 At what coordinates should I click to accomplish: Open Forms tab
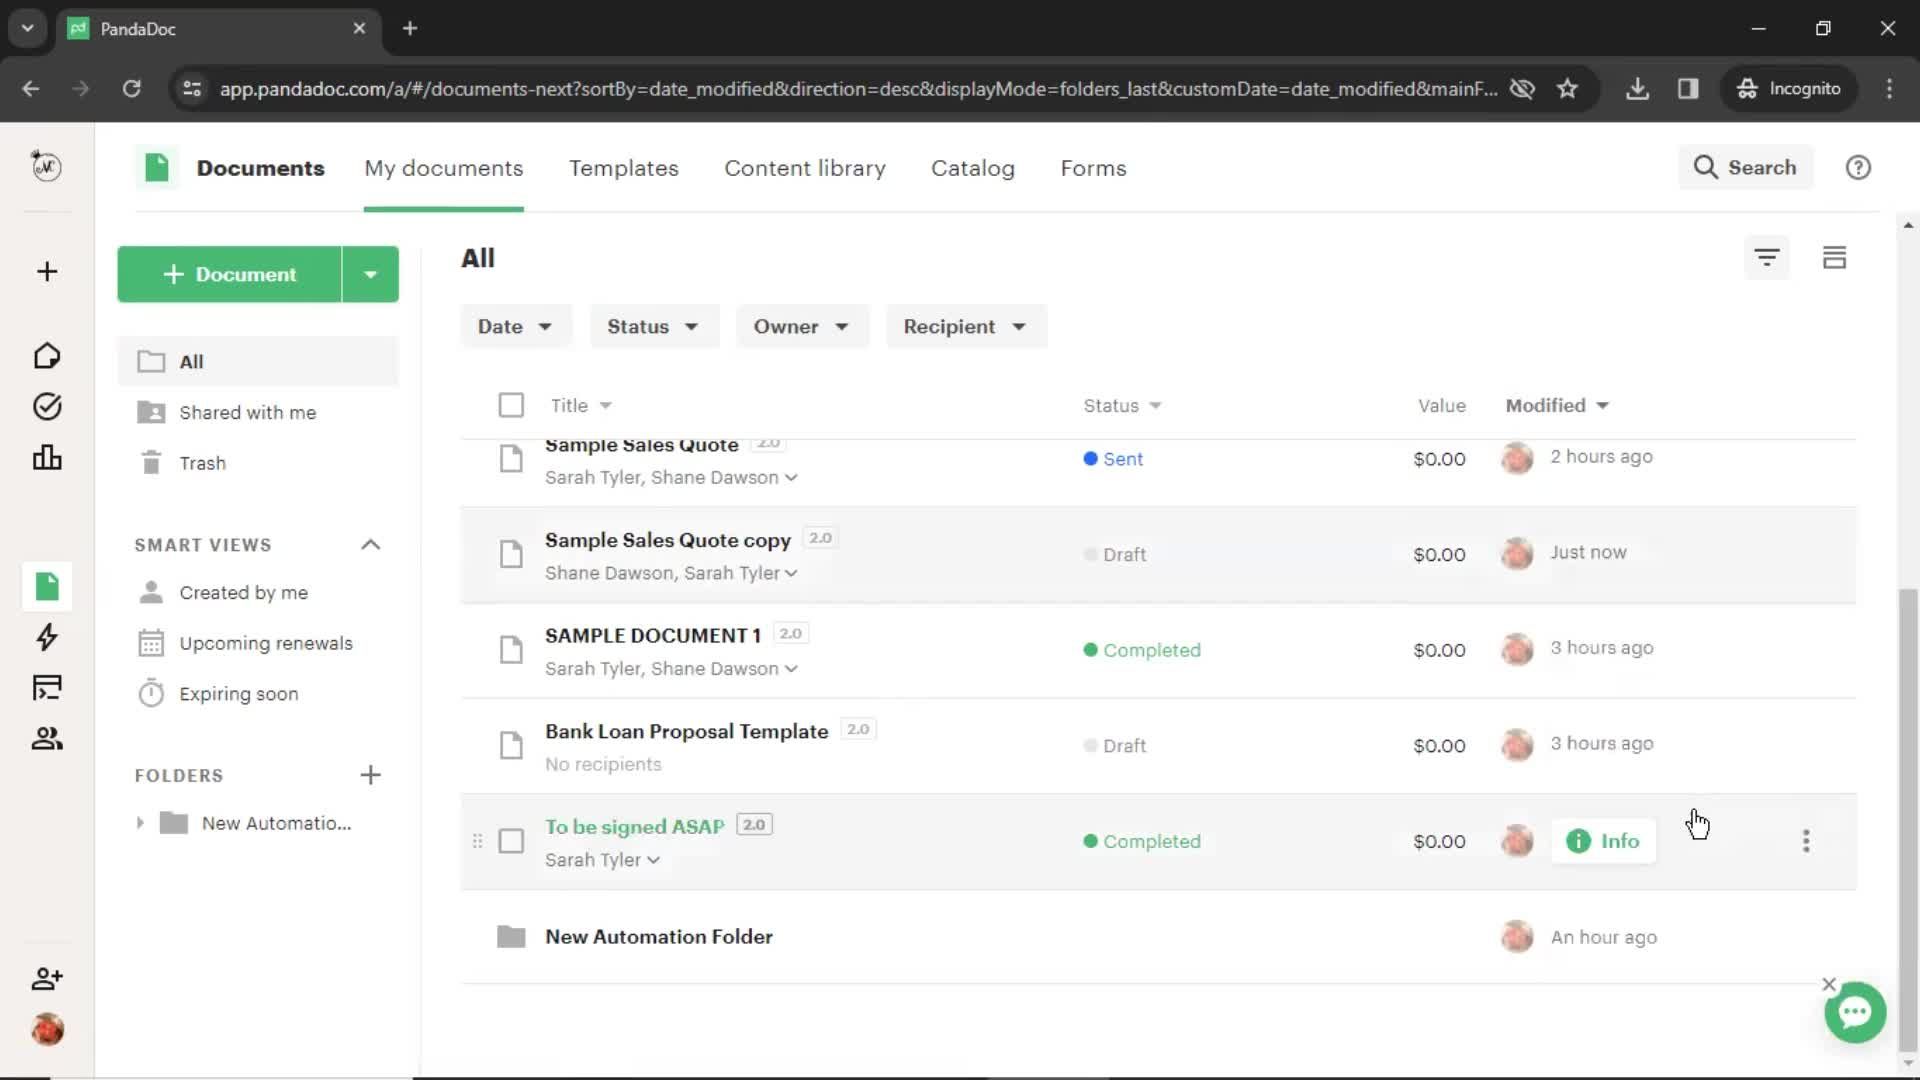click(x=1093, y=168)
